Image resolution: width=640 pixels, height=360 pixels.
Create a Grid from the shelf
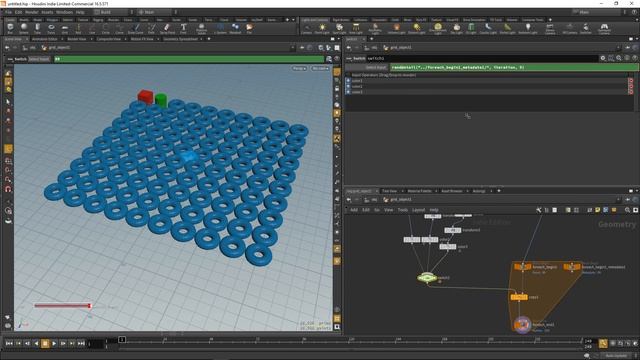pyautogui.click(x=64, y=28)
